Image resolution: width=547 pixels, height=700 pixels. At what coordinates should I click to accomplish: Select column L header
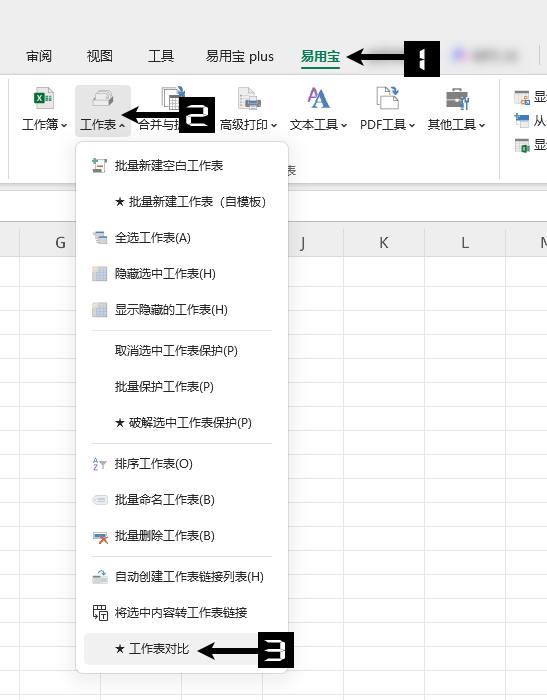click(x=465, y=243)
